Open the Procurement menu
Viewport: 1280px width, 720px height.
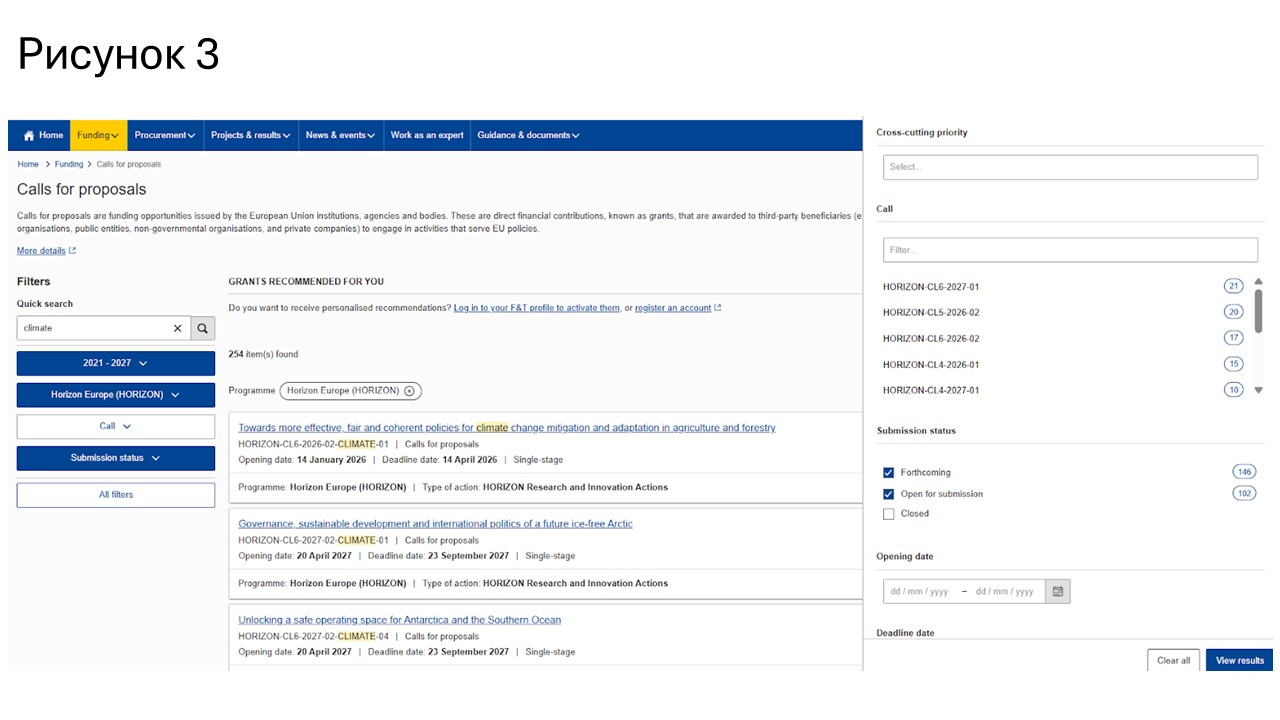tap(165, 136)
